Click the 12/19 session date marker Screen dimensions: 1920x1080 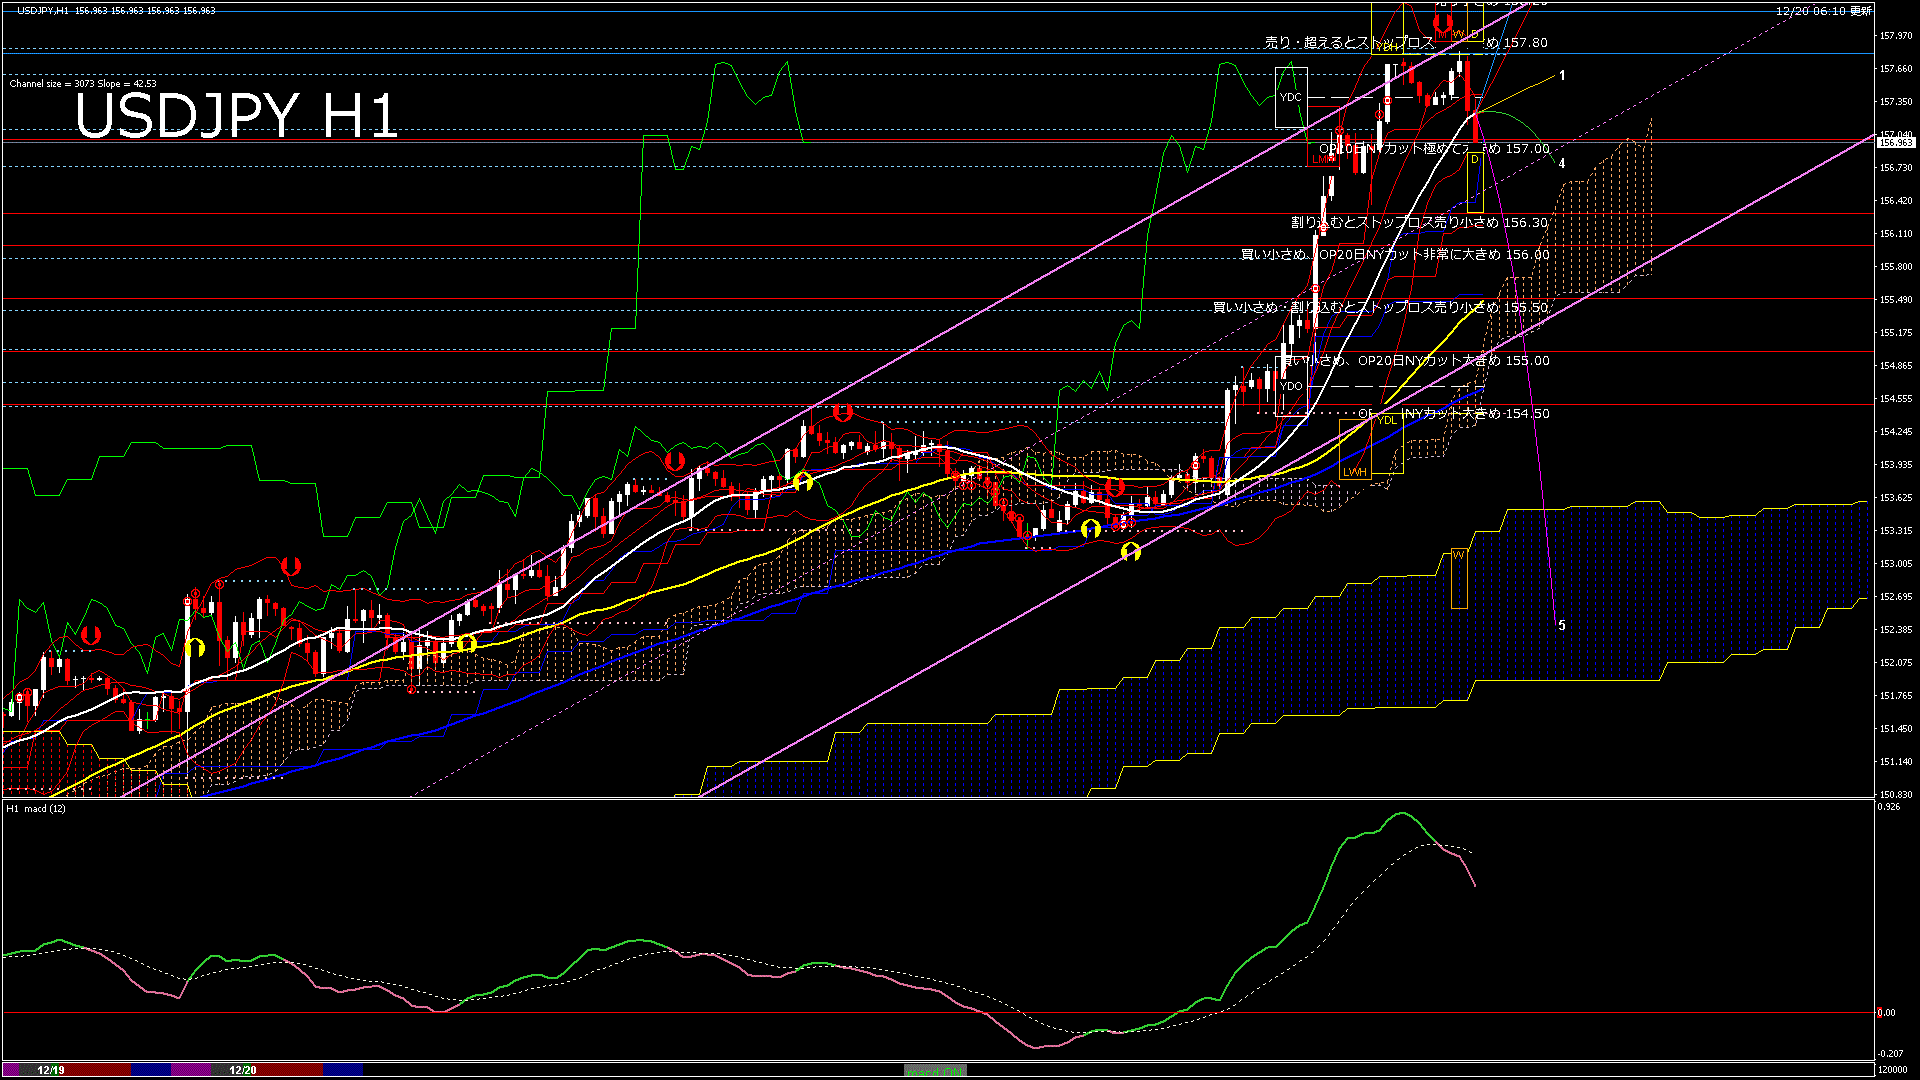pos(50,1070)
